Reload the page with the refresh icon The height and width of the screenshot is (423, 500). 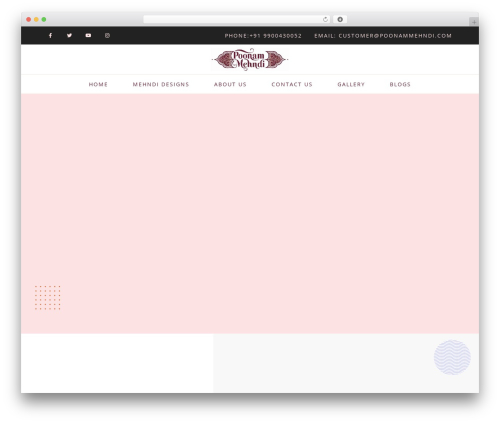[325, 19]
